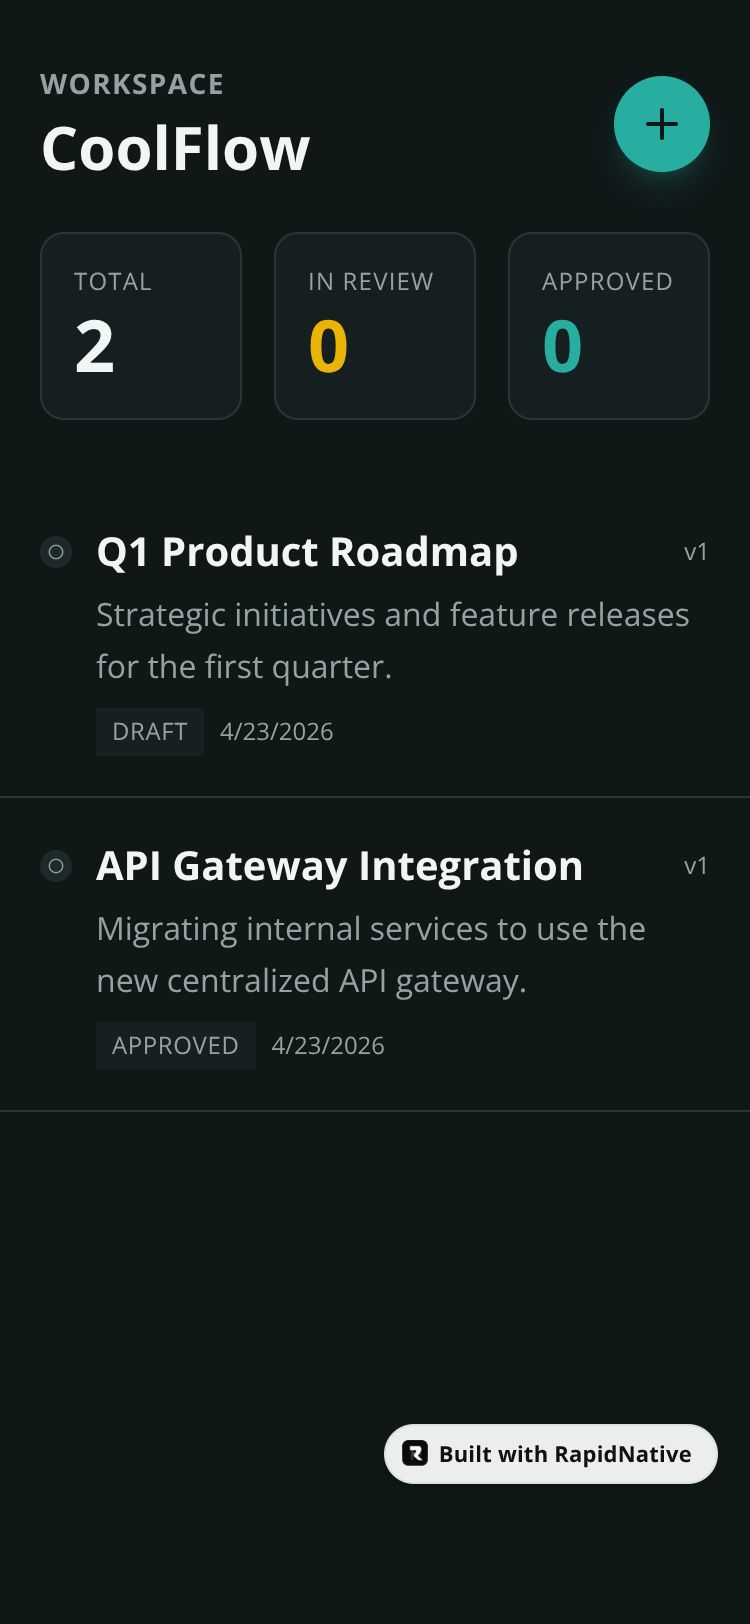Click the 4/23/2026 date beside APPROVED badge
Image resolution: width=750 pixels, height=1624 pixels.
(x=328, y=1046)
